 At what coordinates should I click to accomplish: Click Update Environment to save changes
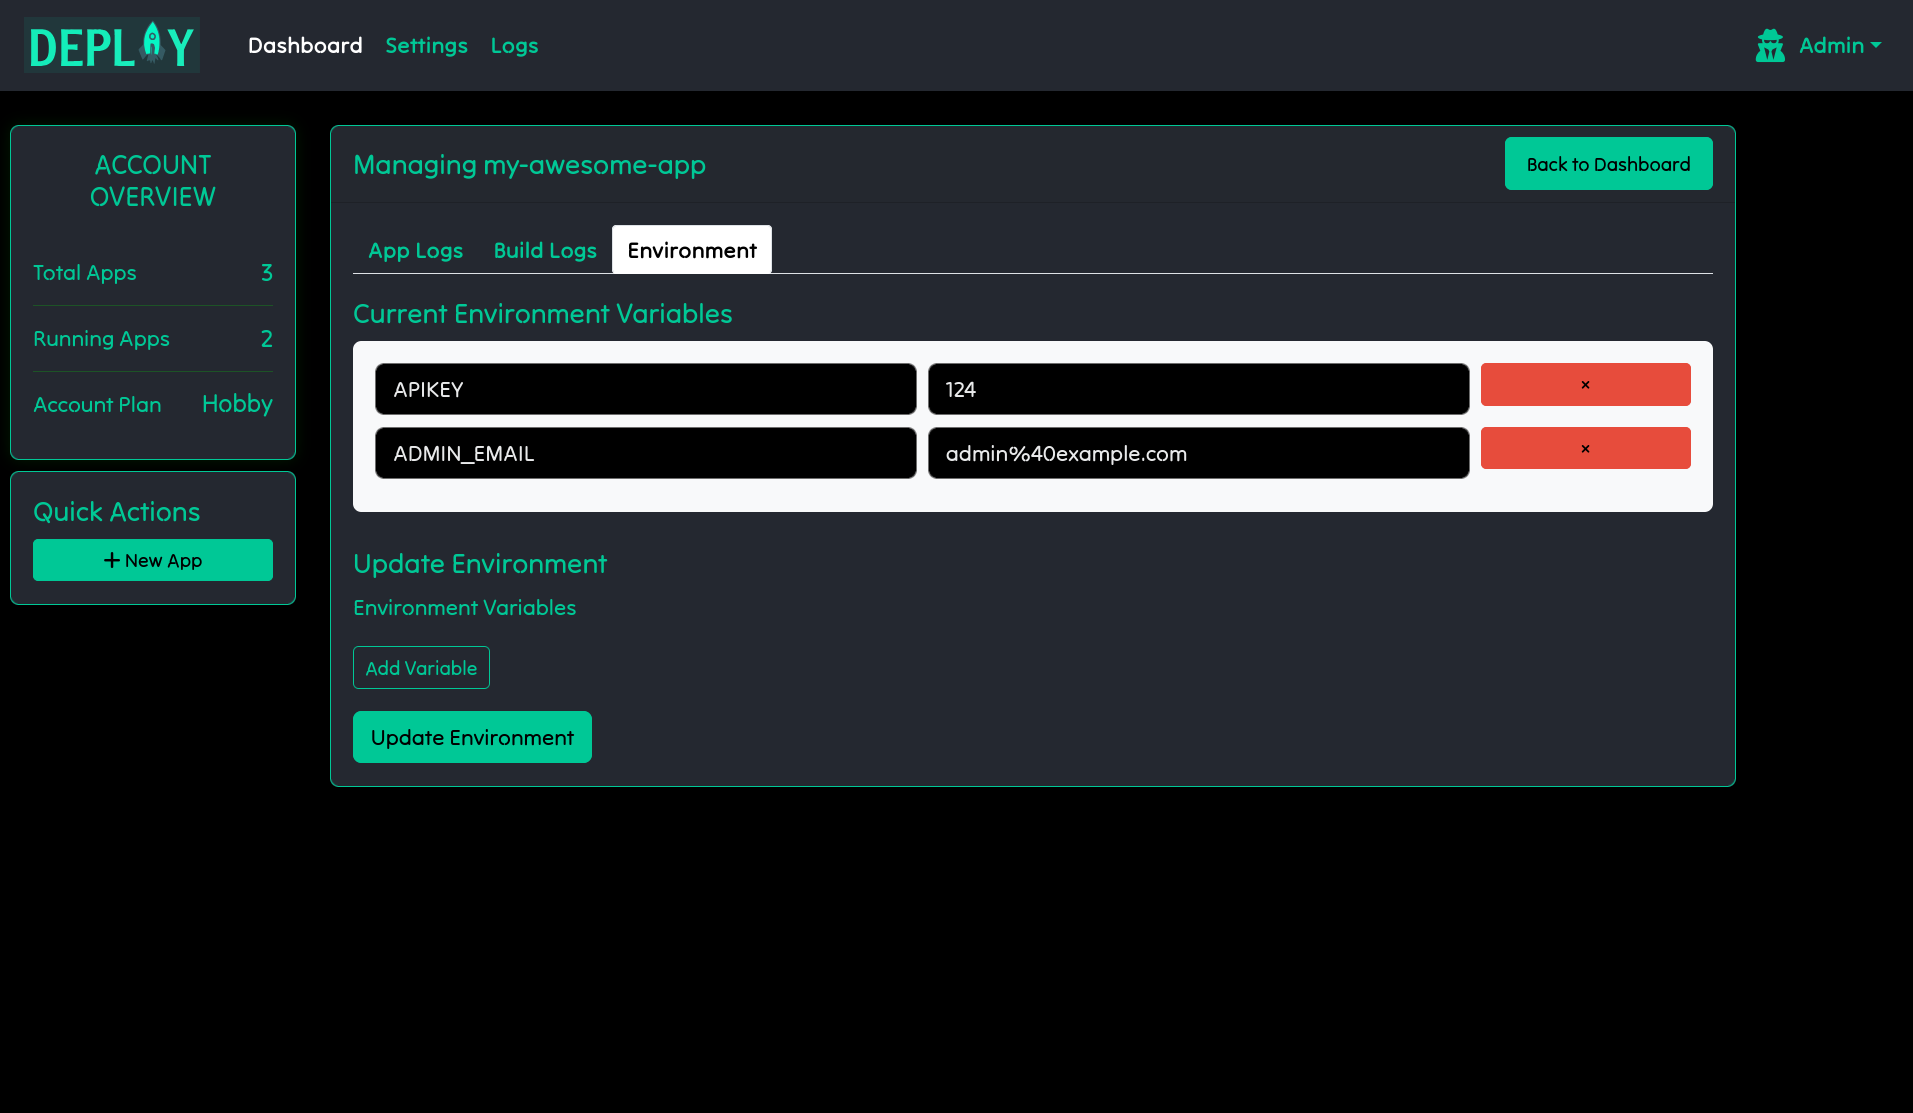[x=471, y=737]
